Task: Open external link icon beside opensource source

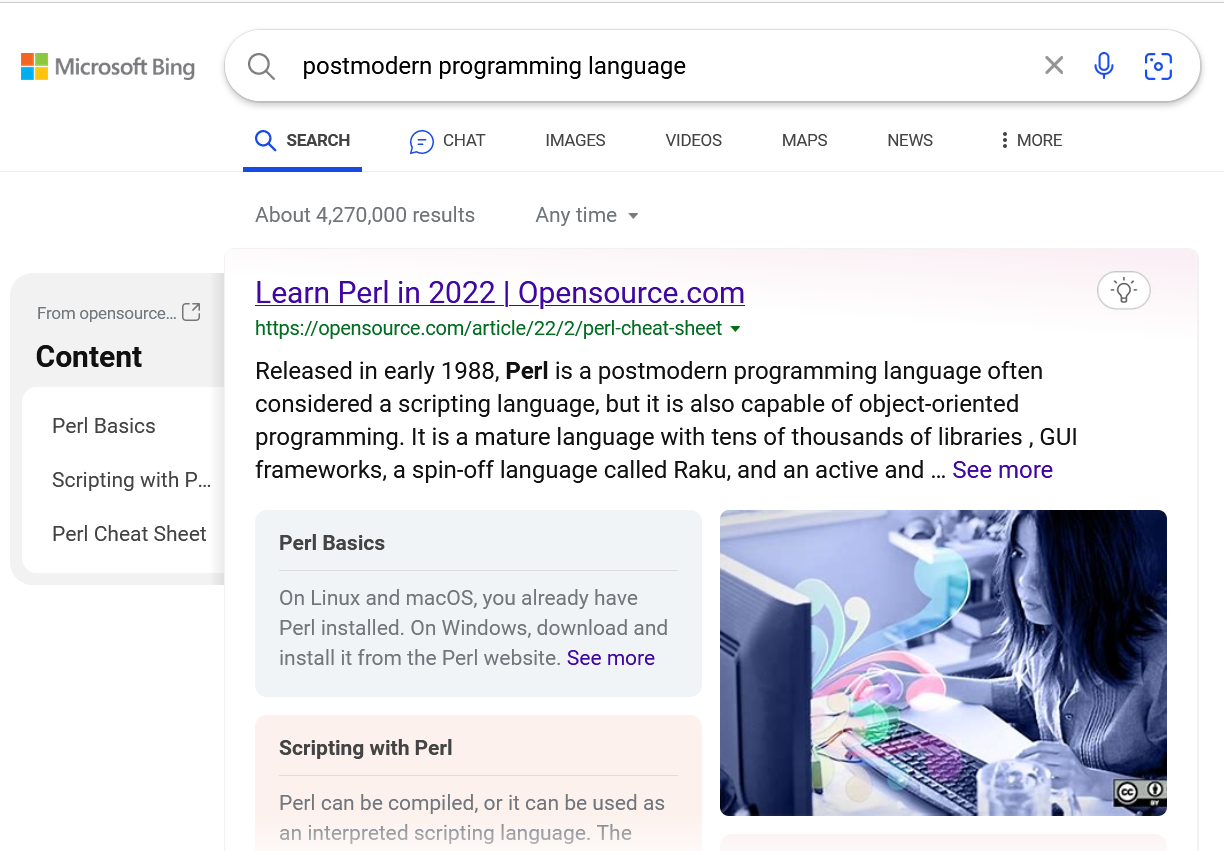Action: (191, 312)
